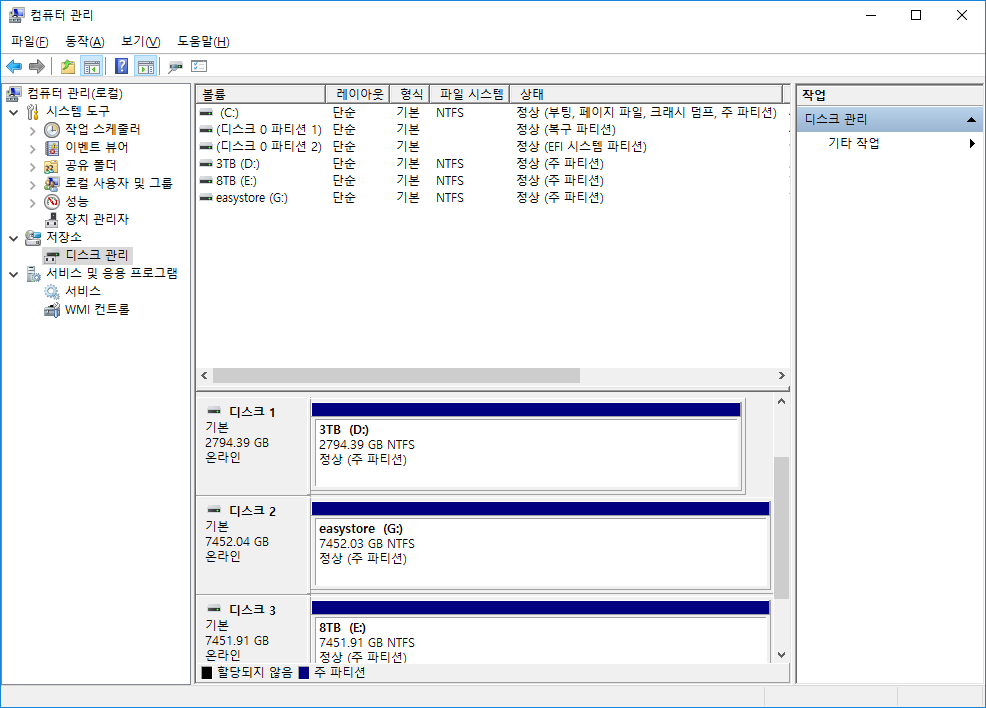The image size is (986, 708).
Task: Click the Device Manager icon in tree
Action: coord(52,219)
